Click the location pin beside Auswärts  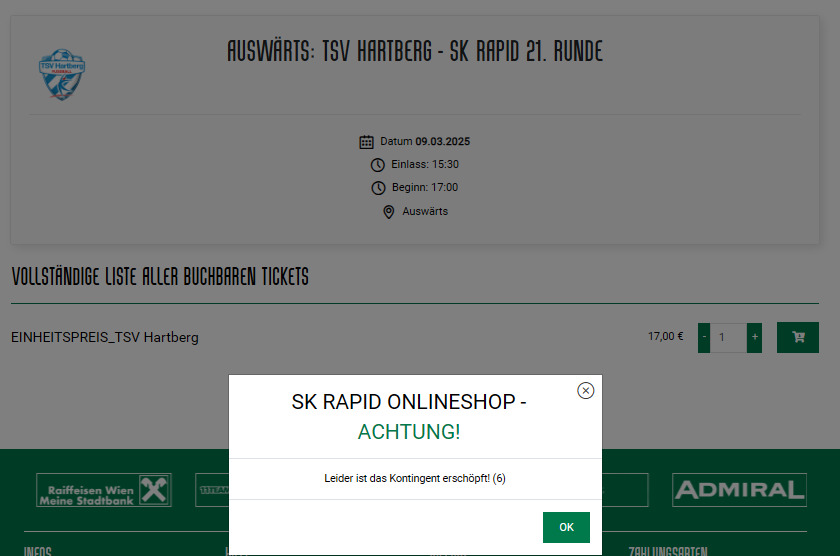pos(389,212)
